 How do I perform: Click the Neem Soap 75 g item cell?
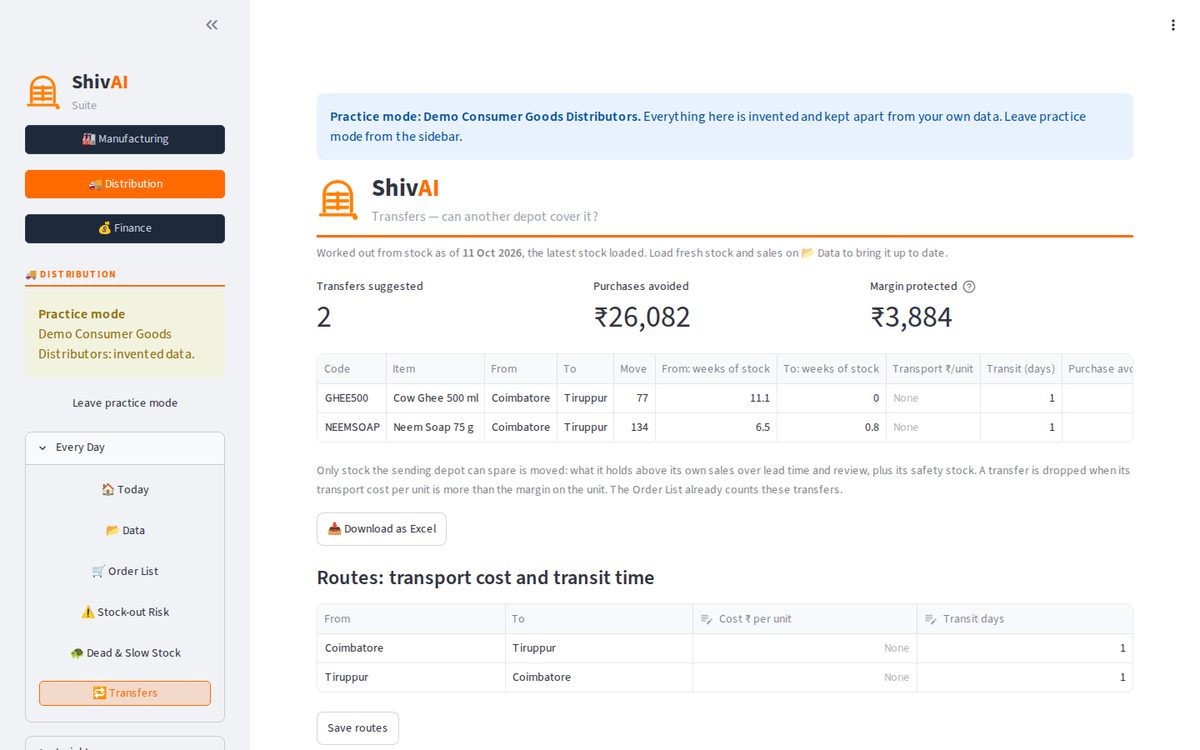click(435, 427)
